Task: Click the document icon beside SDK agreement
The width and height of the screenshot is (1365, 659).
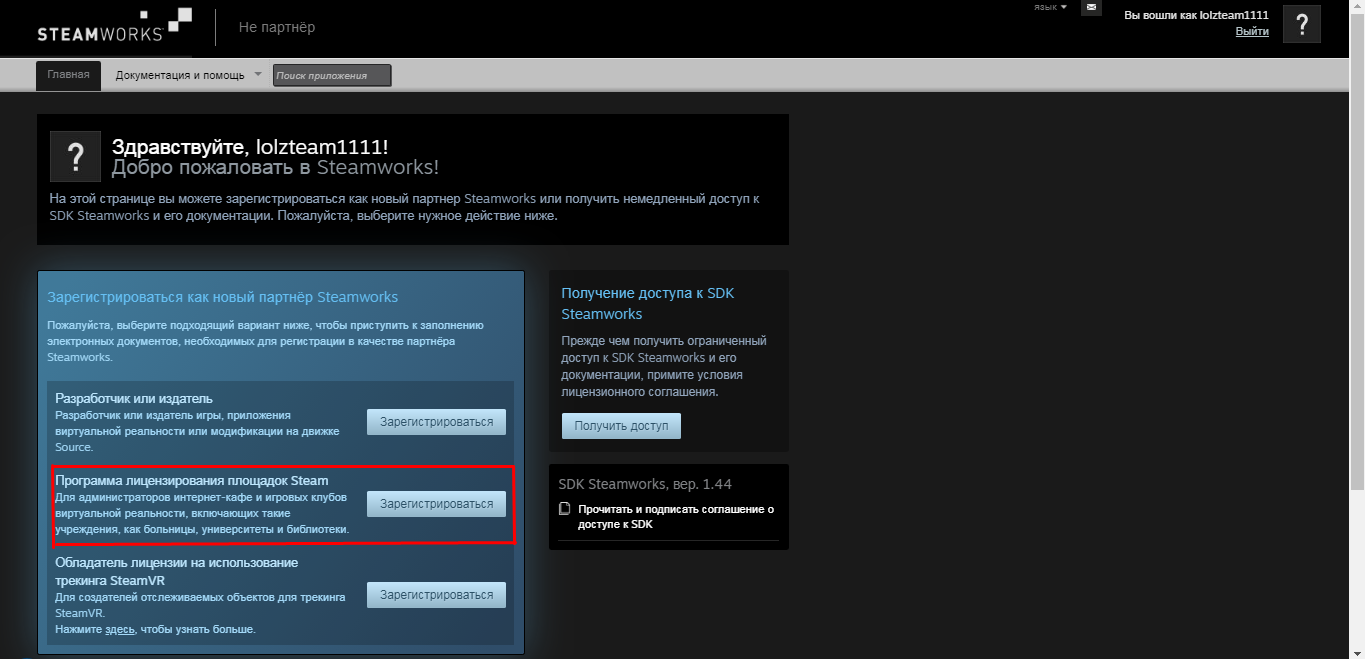Action: tap(565, 509)
